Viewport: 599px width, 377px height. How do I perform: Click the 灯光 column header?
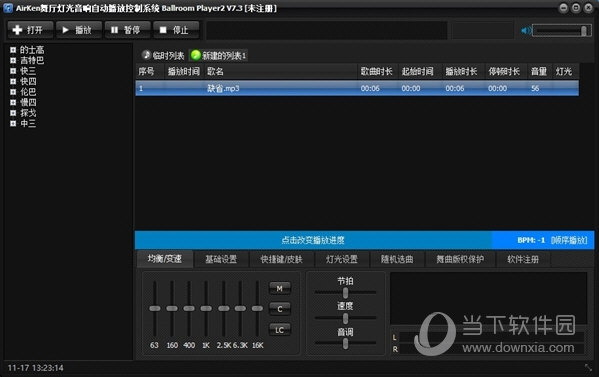point(565,71)
